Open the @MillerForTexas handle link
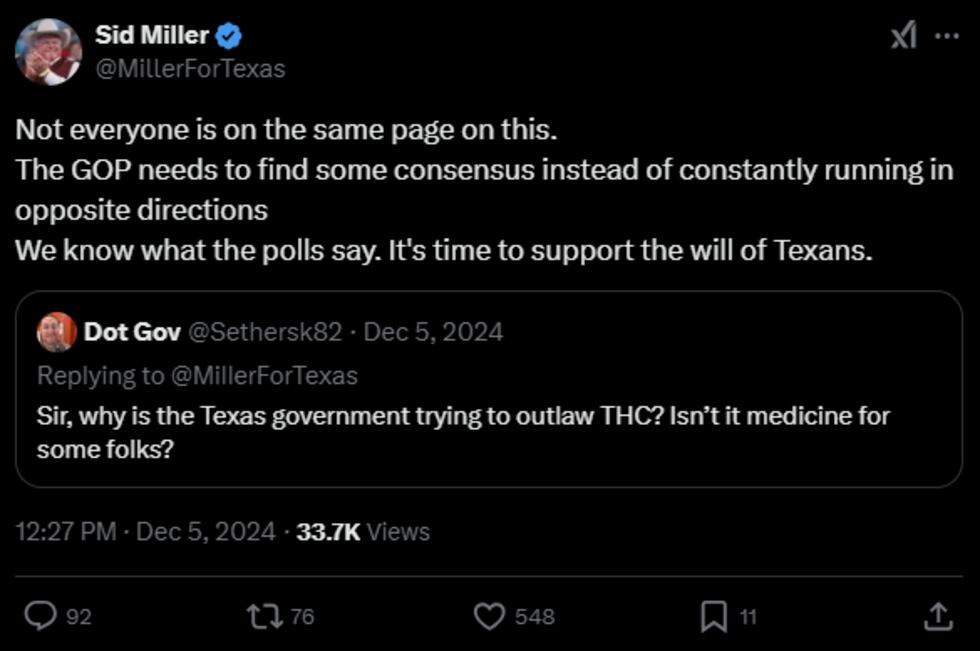The image size is (980, 651). [190, 68]
